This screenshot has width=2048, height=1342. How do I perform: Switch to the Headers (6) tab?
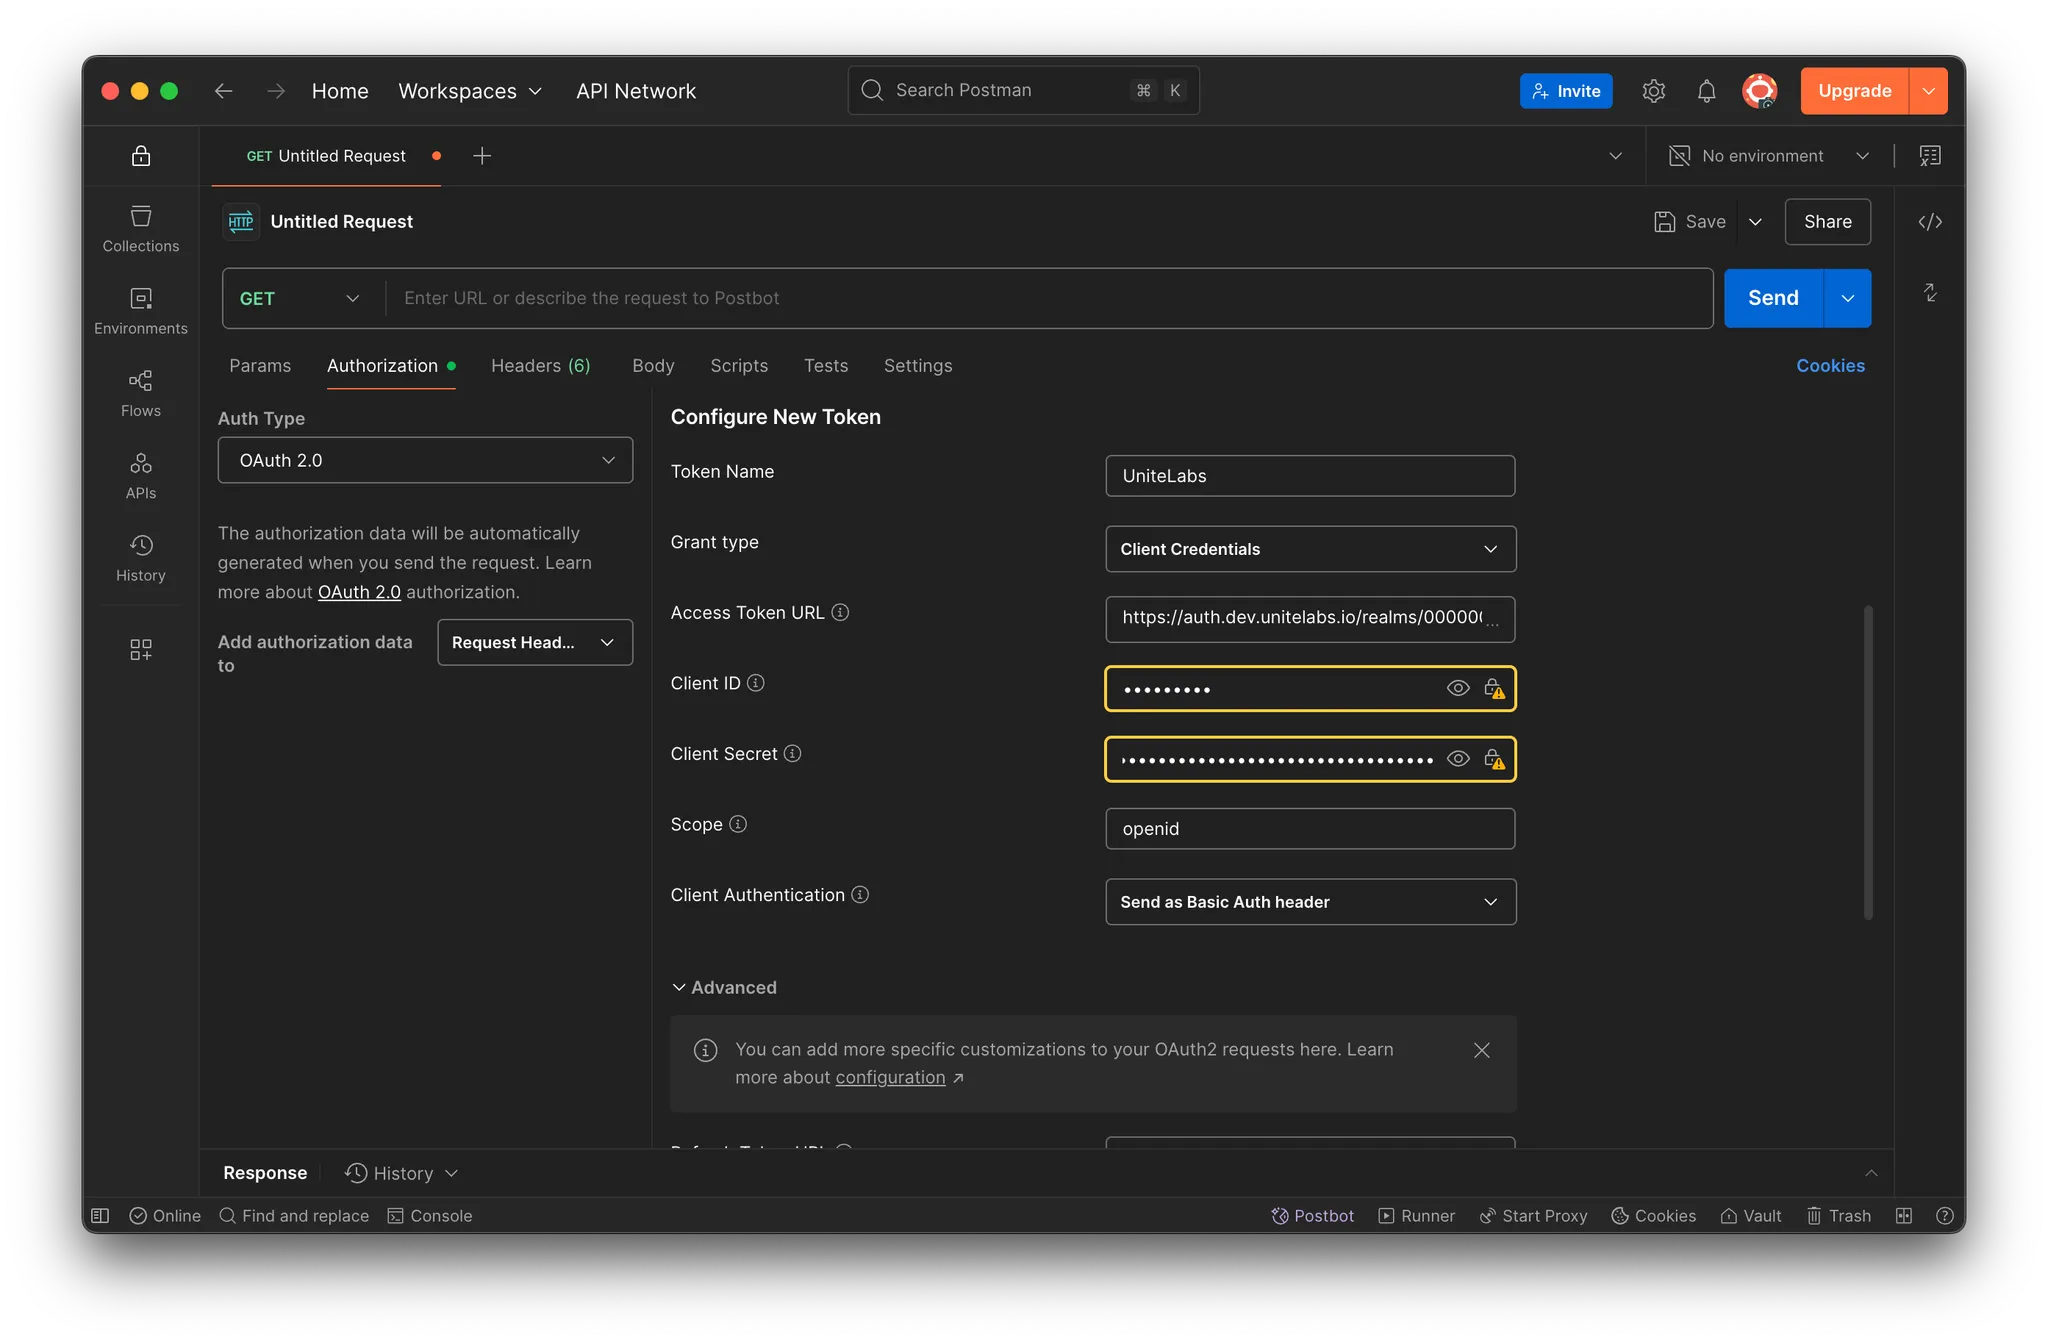pos(540,365)
